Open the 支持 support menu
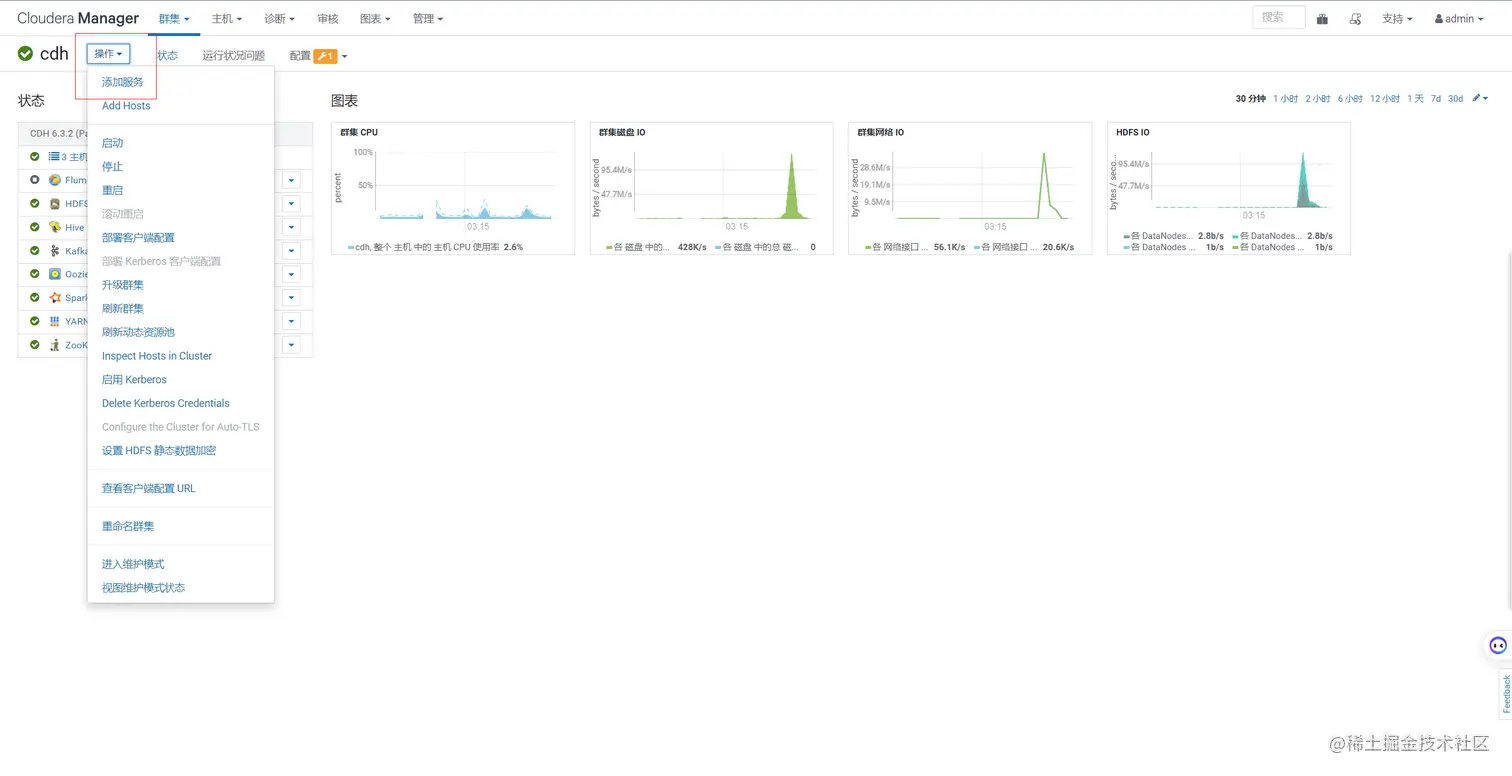The height and width of the screenshot is (776, 1512). [1397, 18]
